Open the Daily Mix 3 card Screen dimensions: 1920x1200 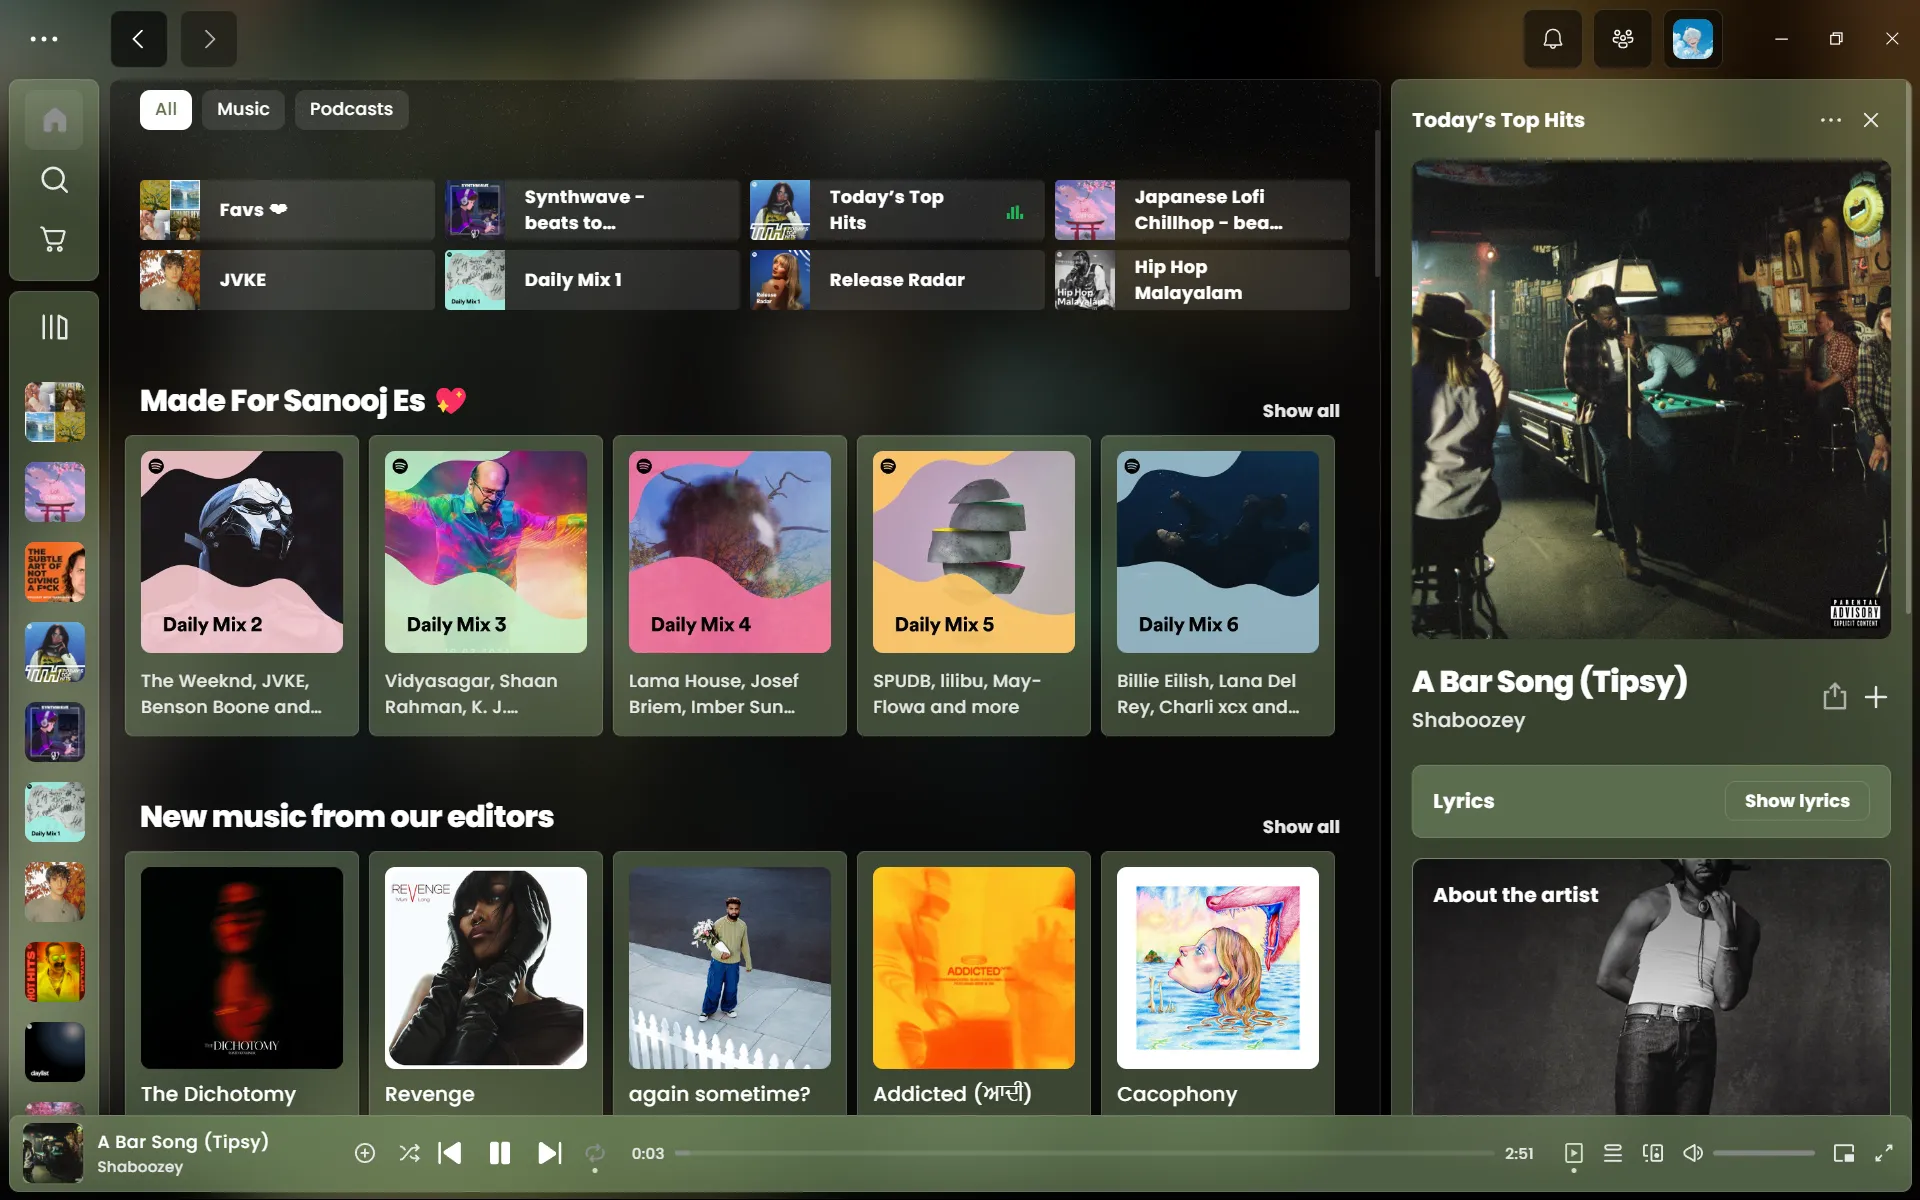click(486, 586)
